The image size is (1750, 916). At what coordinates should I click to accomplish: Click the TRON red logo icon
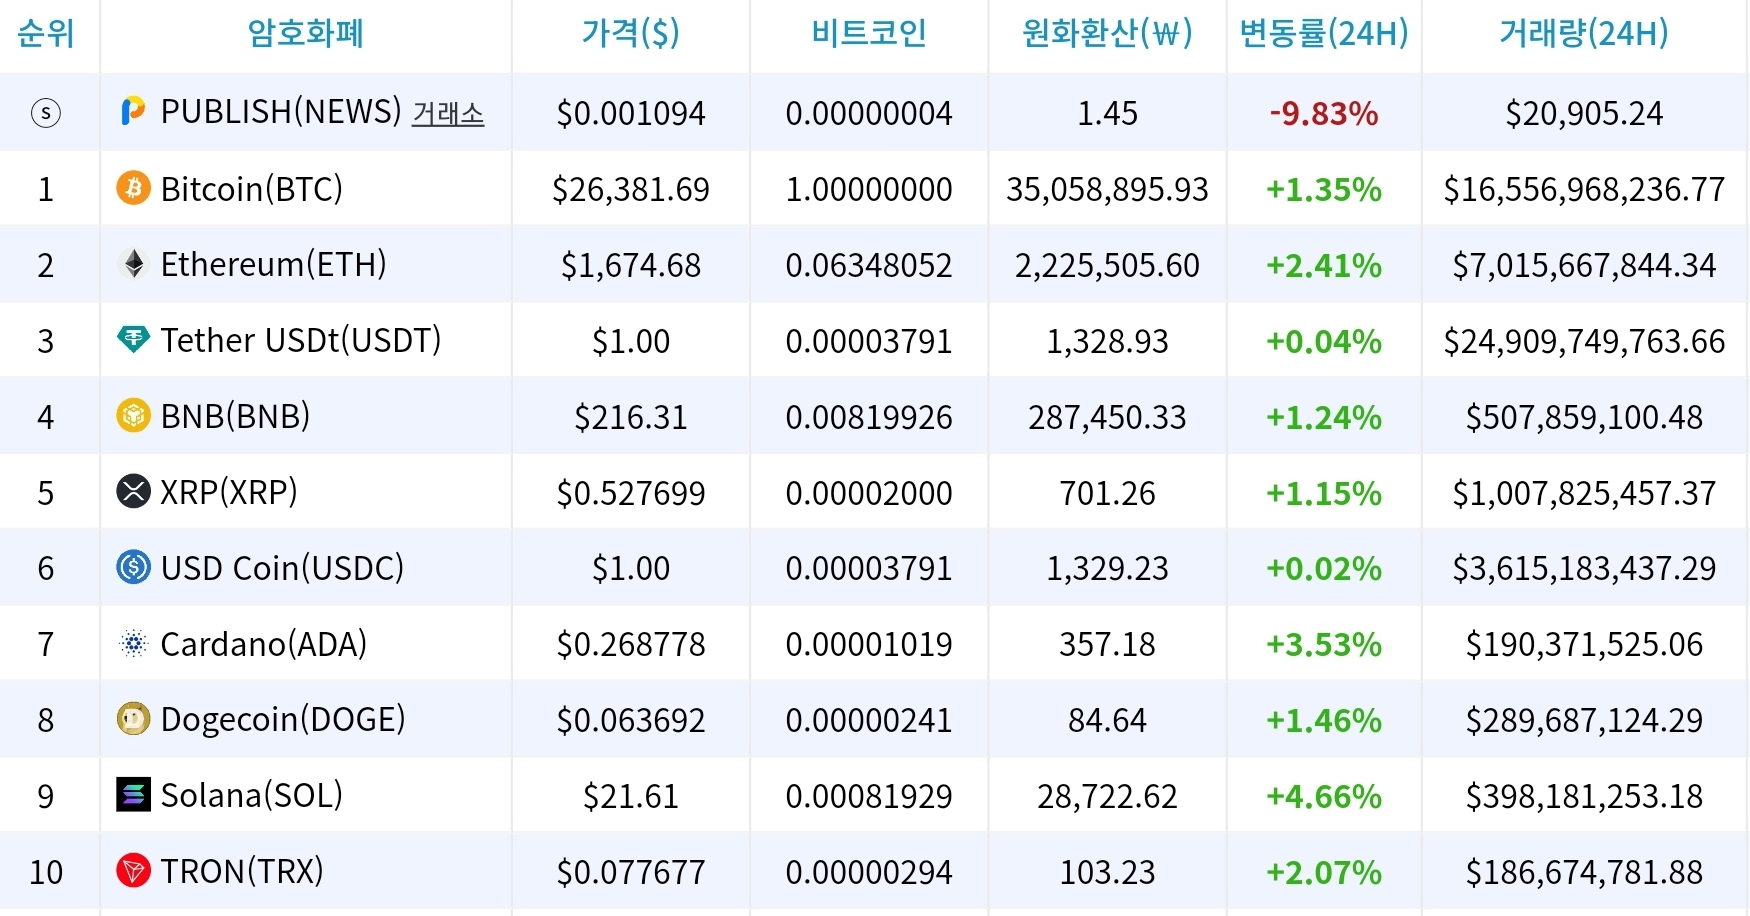click(x=133, y=871)
